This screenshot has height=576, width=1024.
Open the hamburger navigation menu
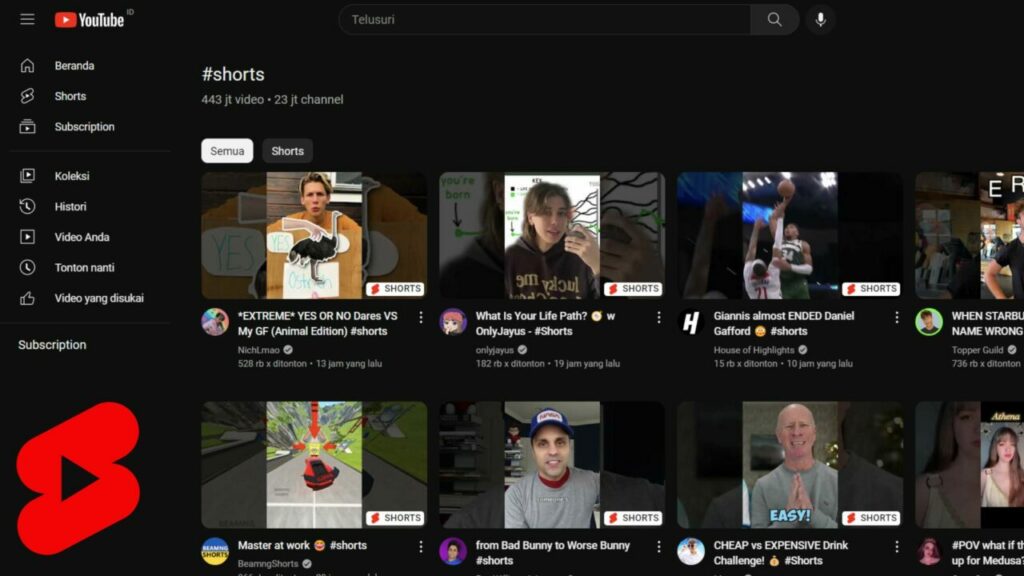(27, 17)
